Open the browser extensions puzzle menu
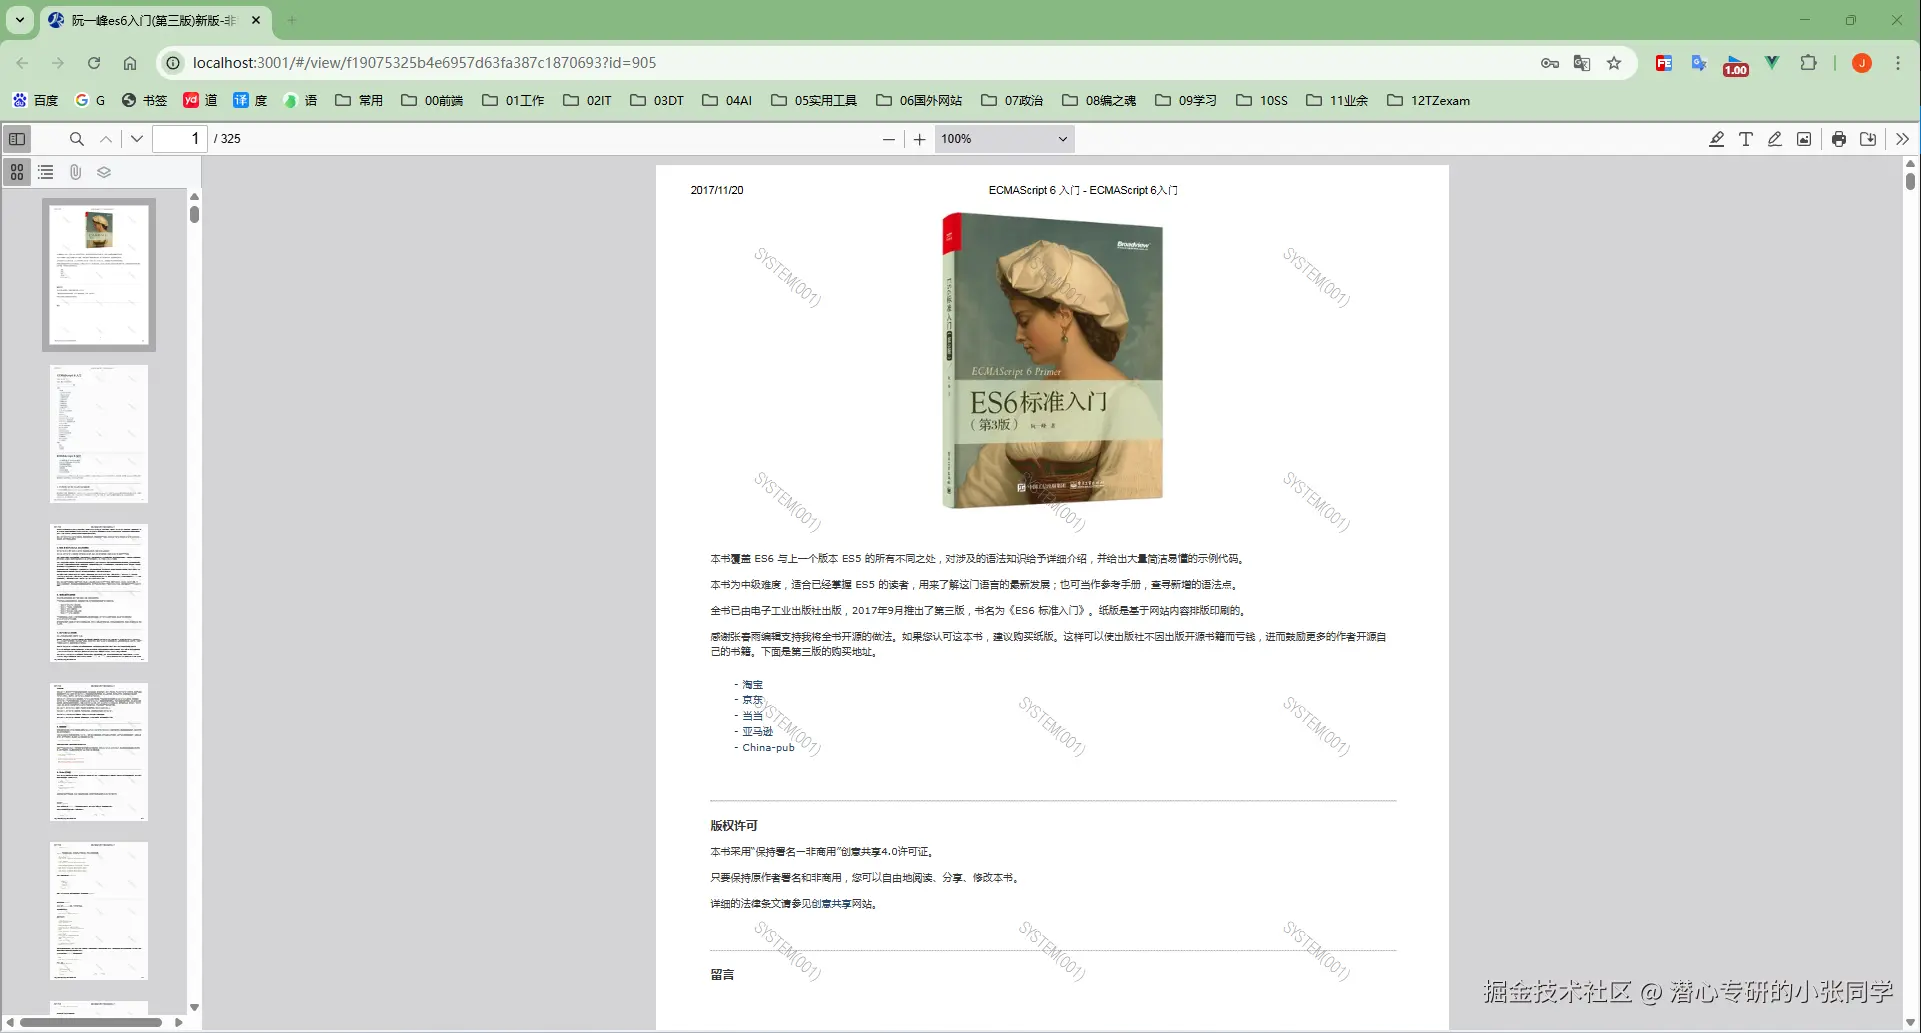Viewport: 1921px width, 1033px height. click(x=1808, y=63)
